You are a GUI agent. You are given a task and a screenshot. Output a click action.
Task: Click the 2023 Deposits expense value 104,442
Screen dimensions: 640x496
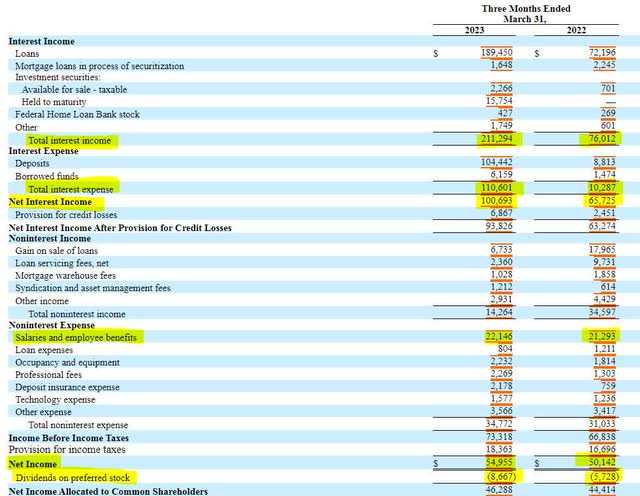[x=496, y=162]
